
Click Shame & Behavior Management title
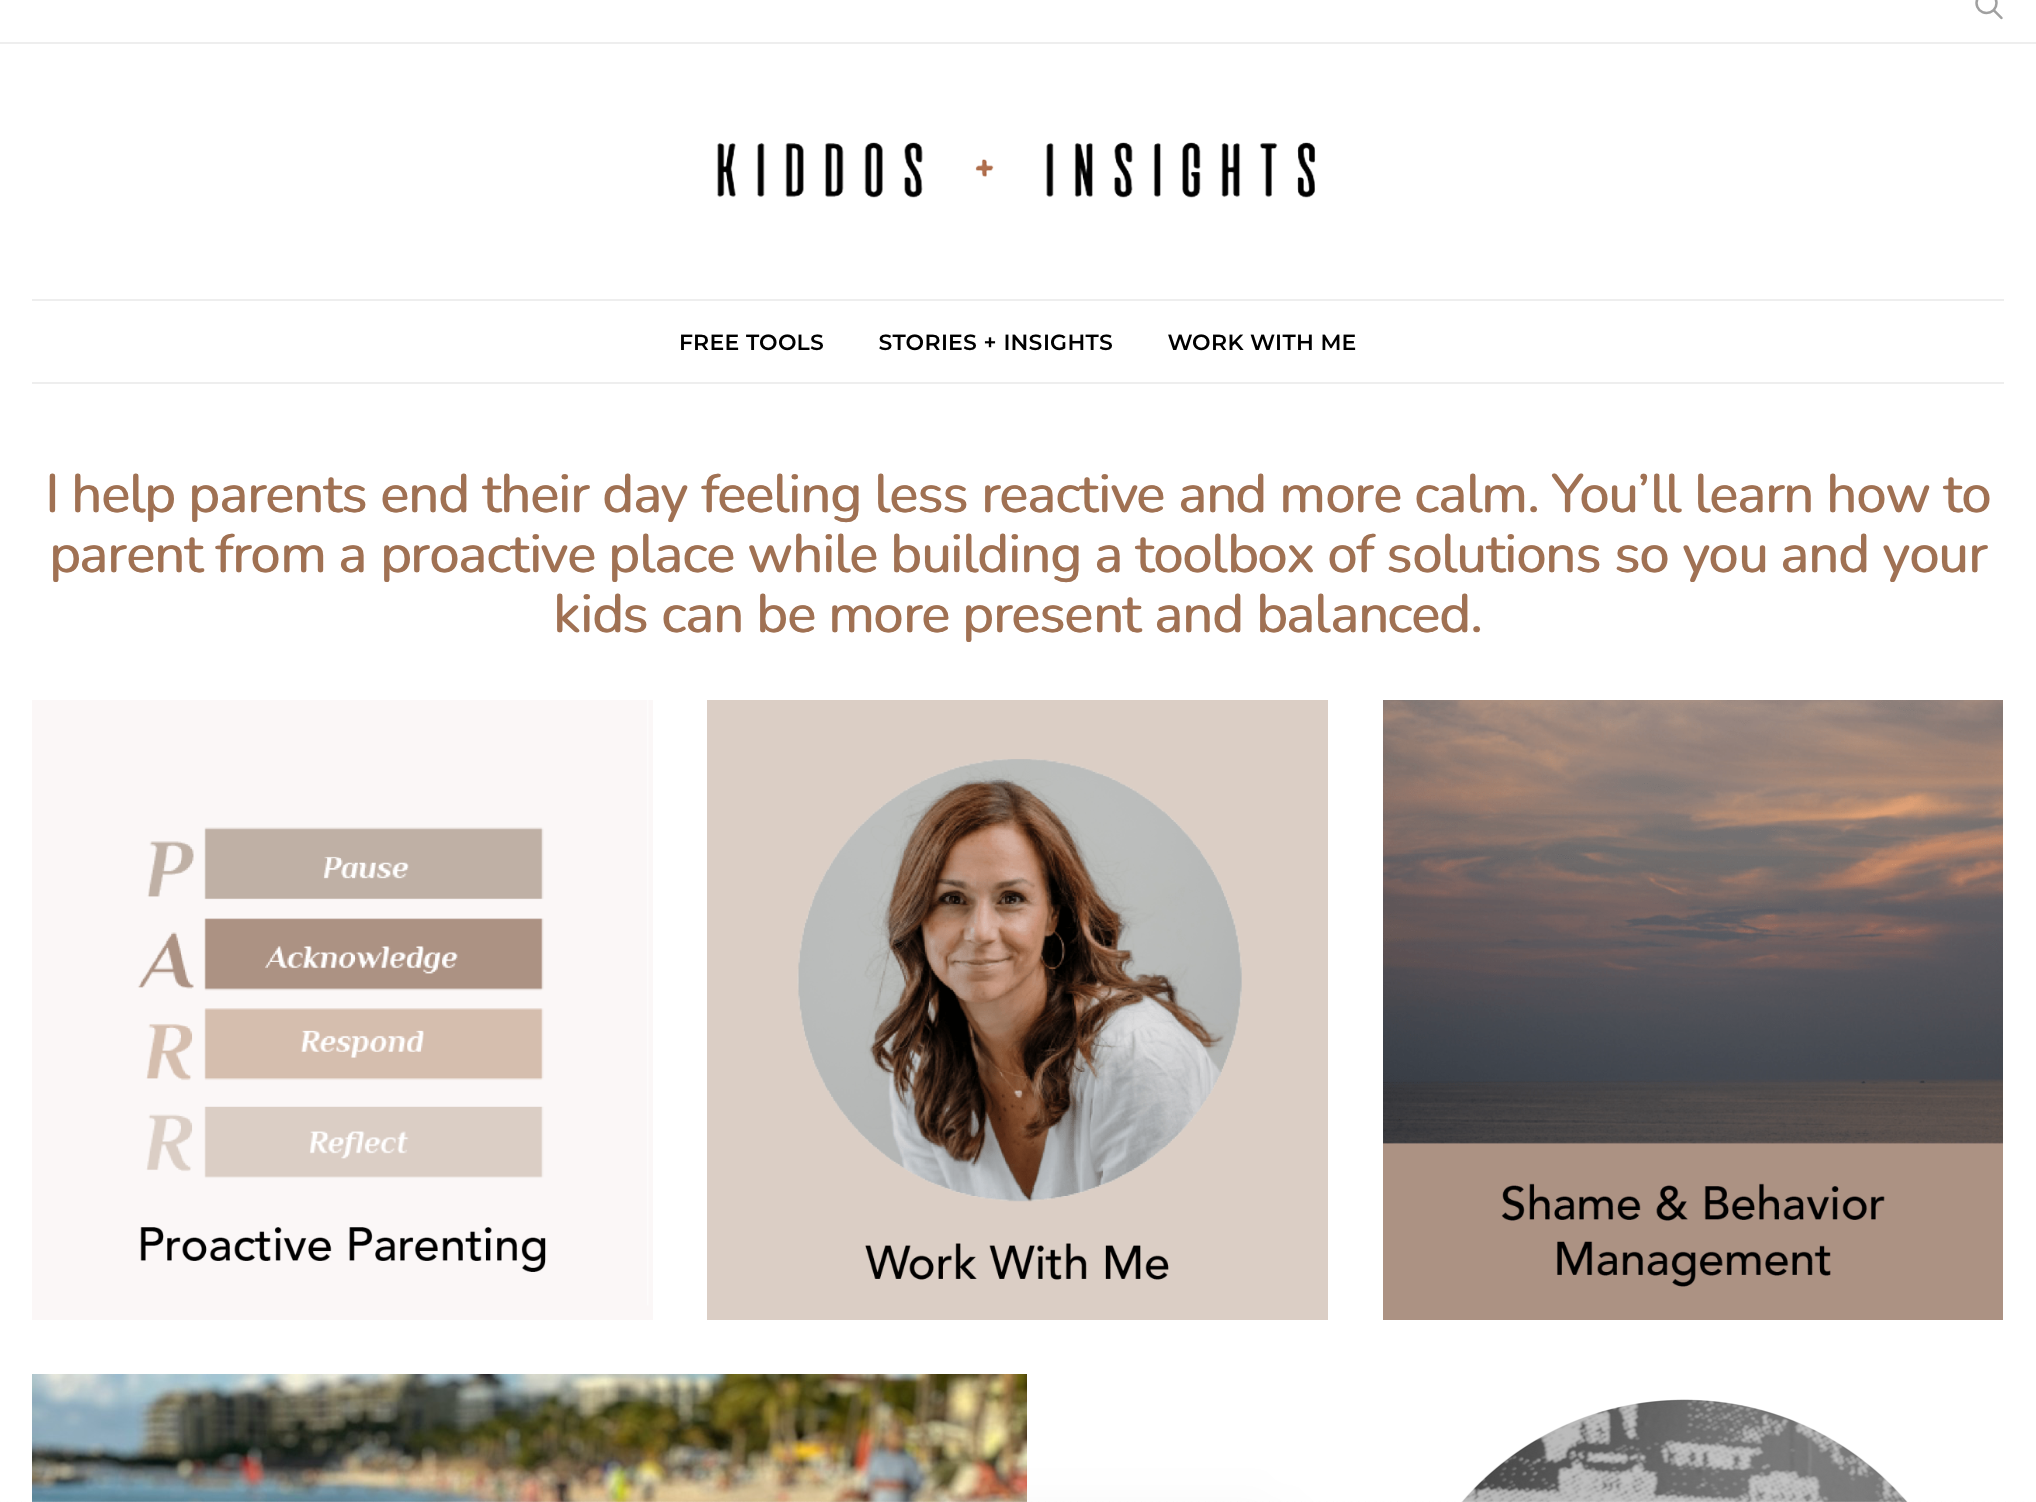click(1692, 1232)
